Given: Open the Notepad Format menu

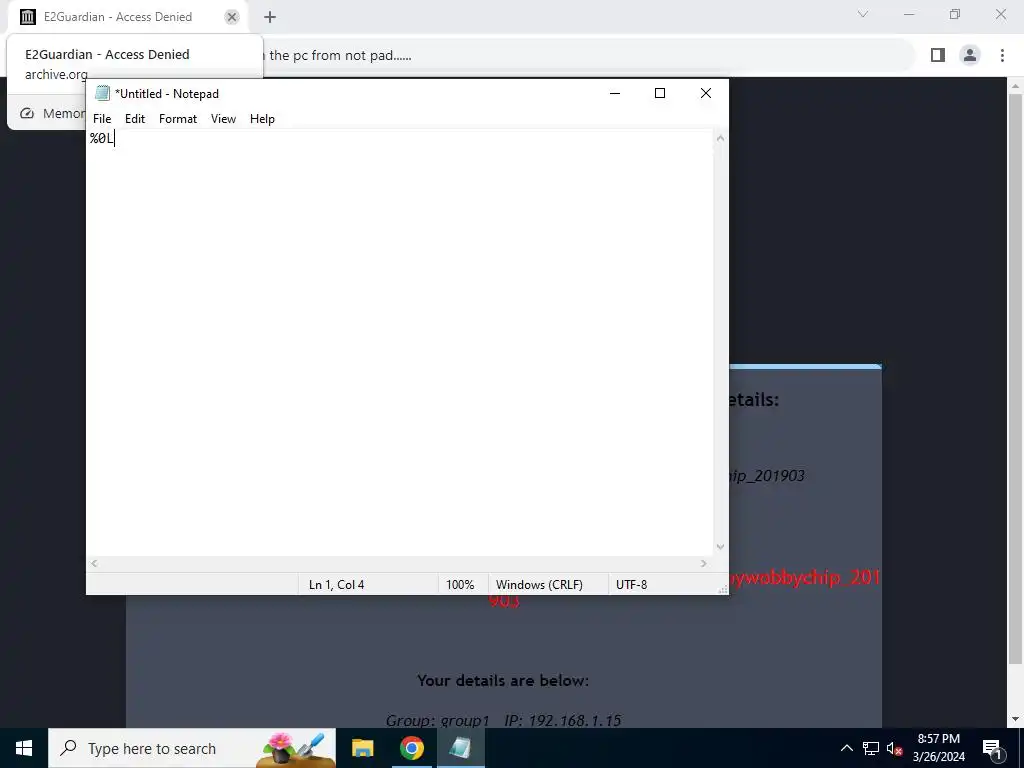Looking at the screenshot, I should [178, 119].
